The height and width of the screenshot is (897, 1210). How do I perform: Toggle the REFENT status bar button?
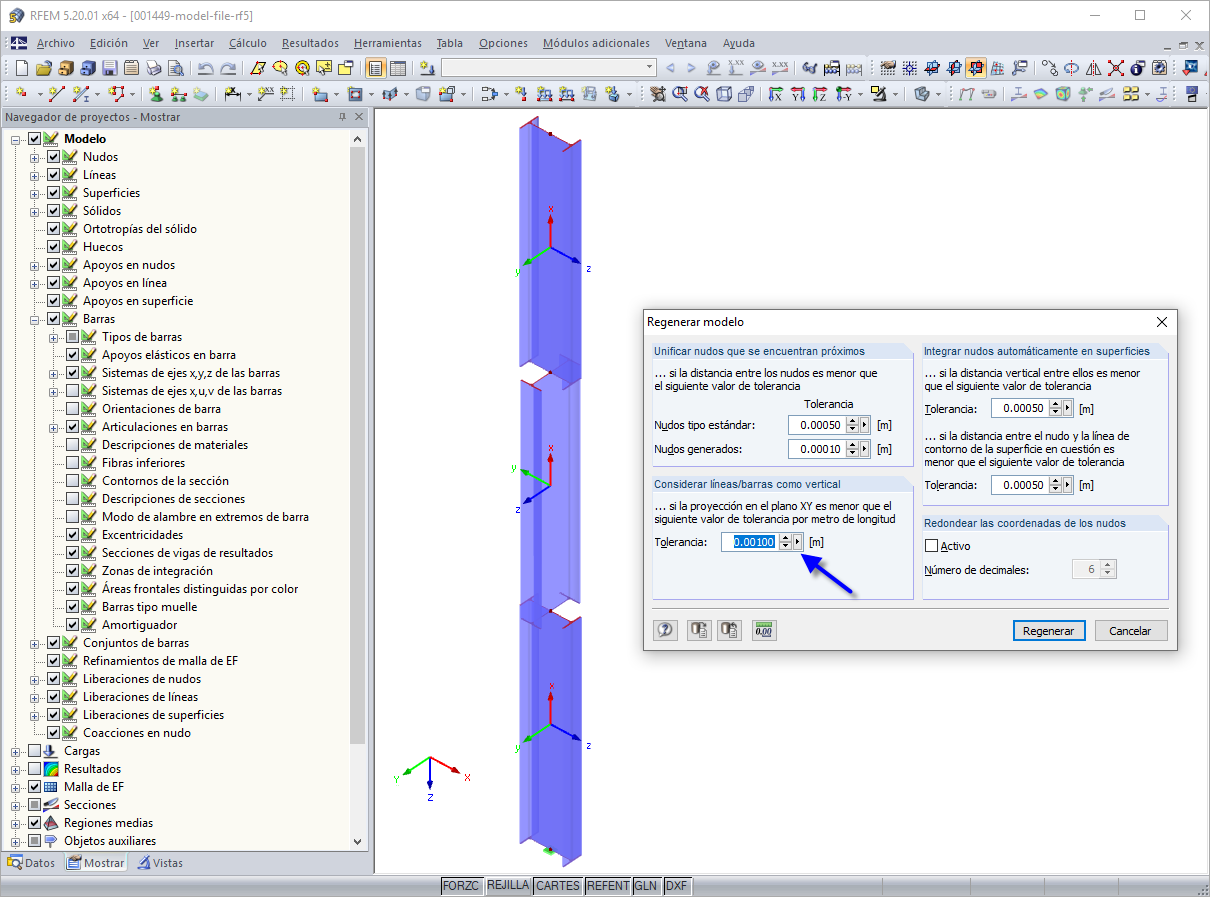(607, 886)
